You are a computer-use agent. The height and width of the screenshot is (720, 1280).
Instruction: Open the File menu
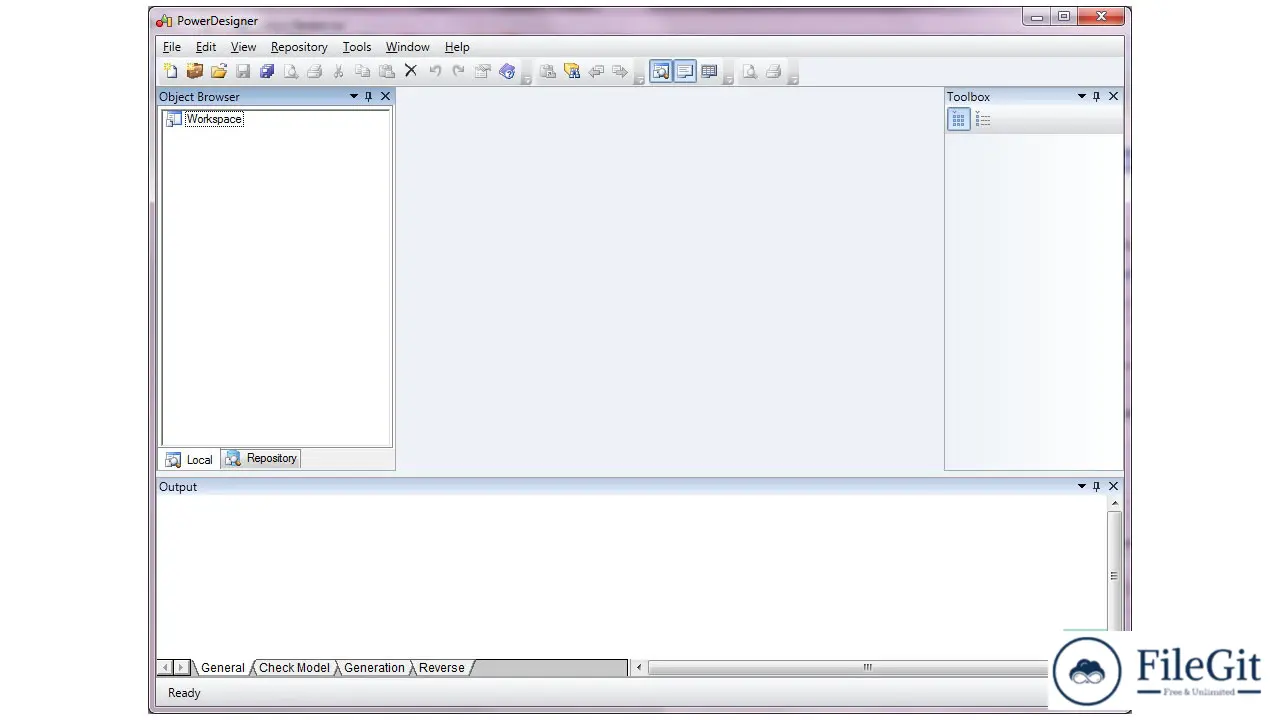pyautogui.click(x=172, y=47)
